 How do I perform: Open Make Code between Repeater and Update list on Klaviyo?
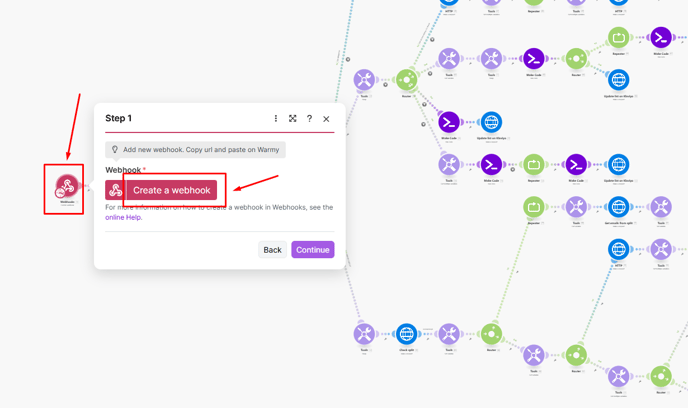click(576, 165)
